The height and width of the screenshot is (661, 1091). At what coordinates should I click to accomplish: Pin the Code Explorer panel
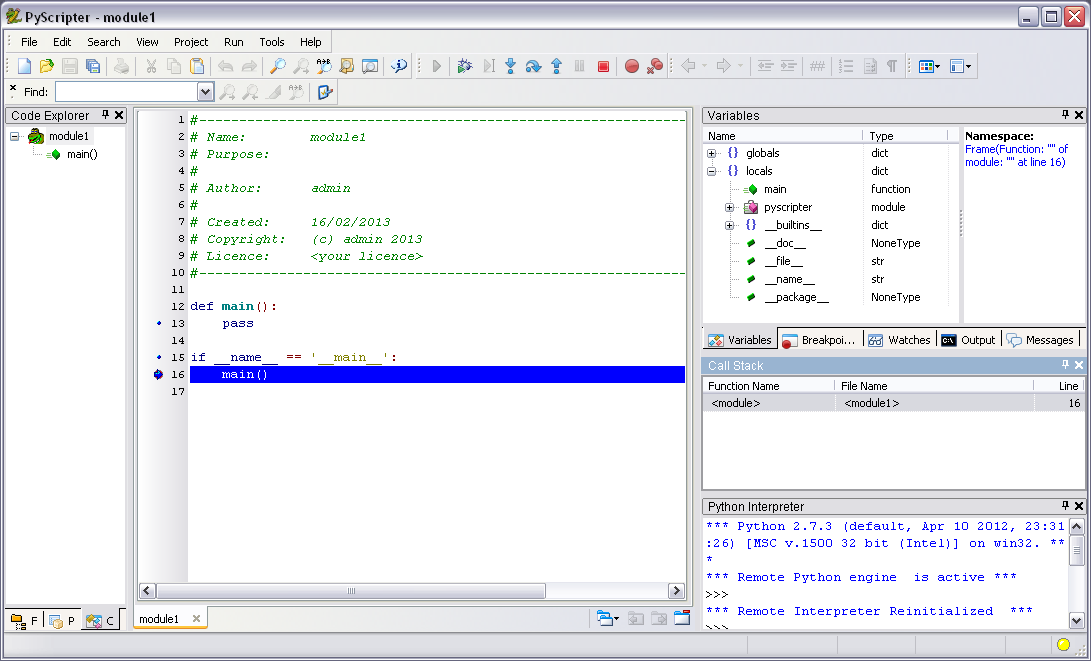coord(106,115)
